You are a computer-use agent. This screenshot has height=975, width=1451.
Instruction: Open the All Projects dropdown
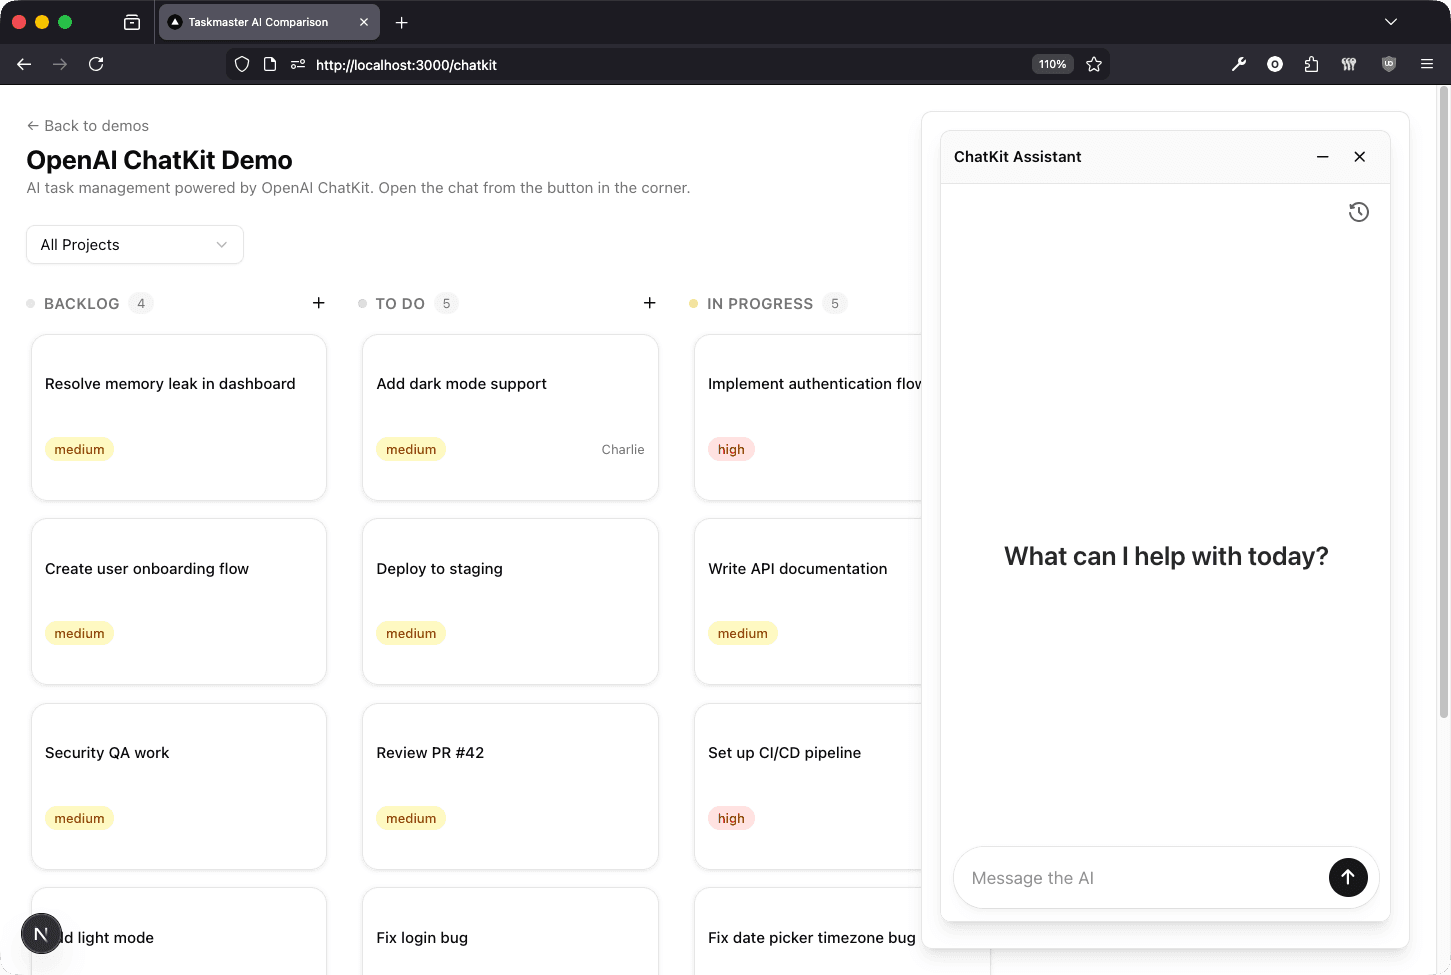tap(134, 244)
